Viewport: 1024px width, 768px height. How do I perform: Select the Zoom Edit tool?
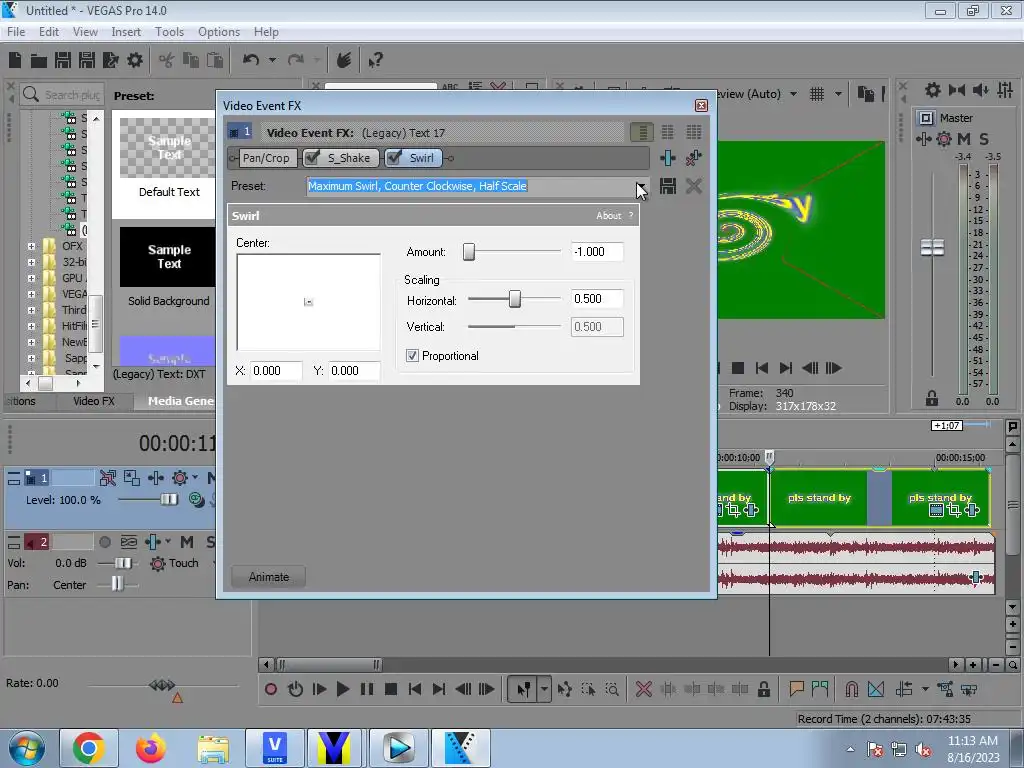[x=612, y=689]
